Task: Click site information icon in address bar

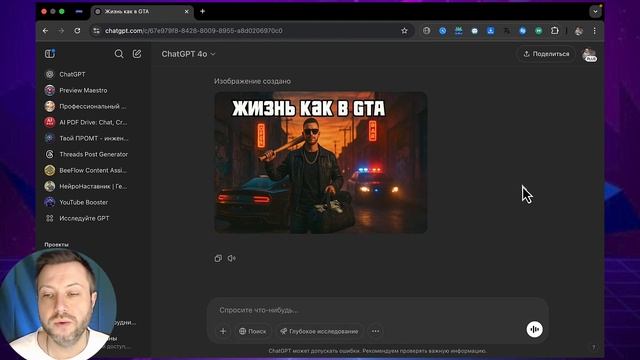Action: [x=96, y=31]
